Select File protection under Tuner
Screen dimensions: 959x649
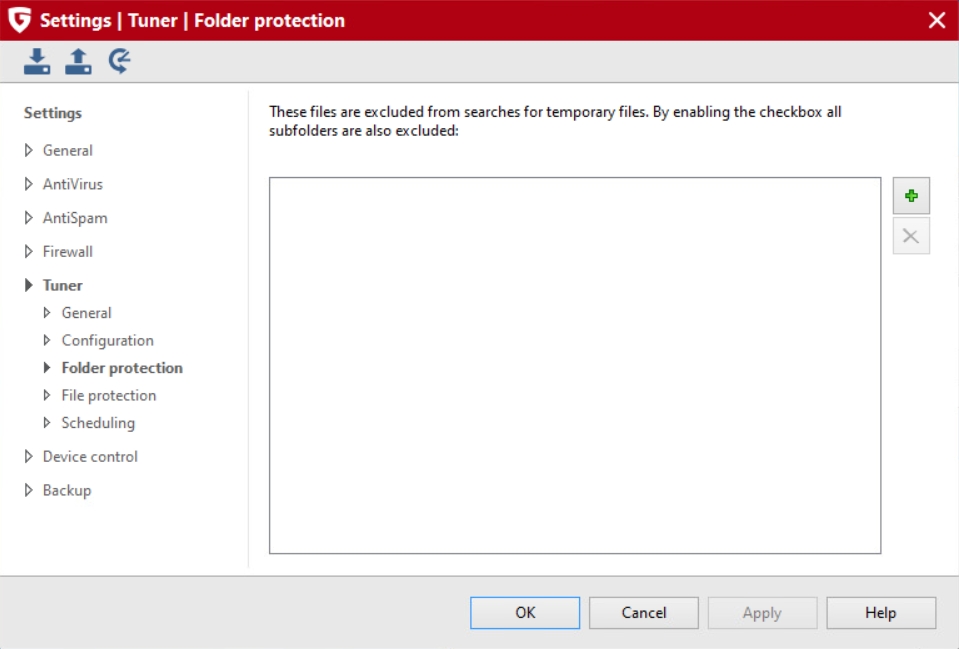click(x=108, y=395)
